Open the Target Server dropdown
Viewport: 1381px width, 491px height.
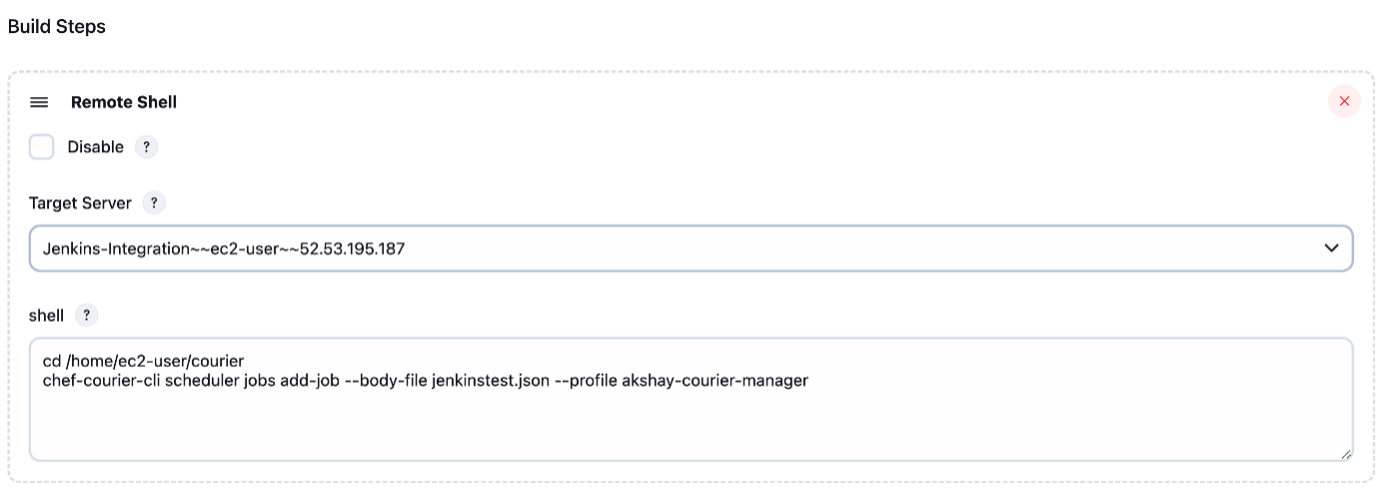tap(690, 248)
